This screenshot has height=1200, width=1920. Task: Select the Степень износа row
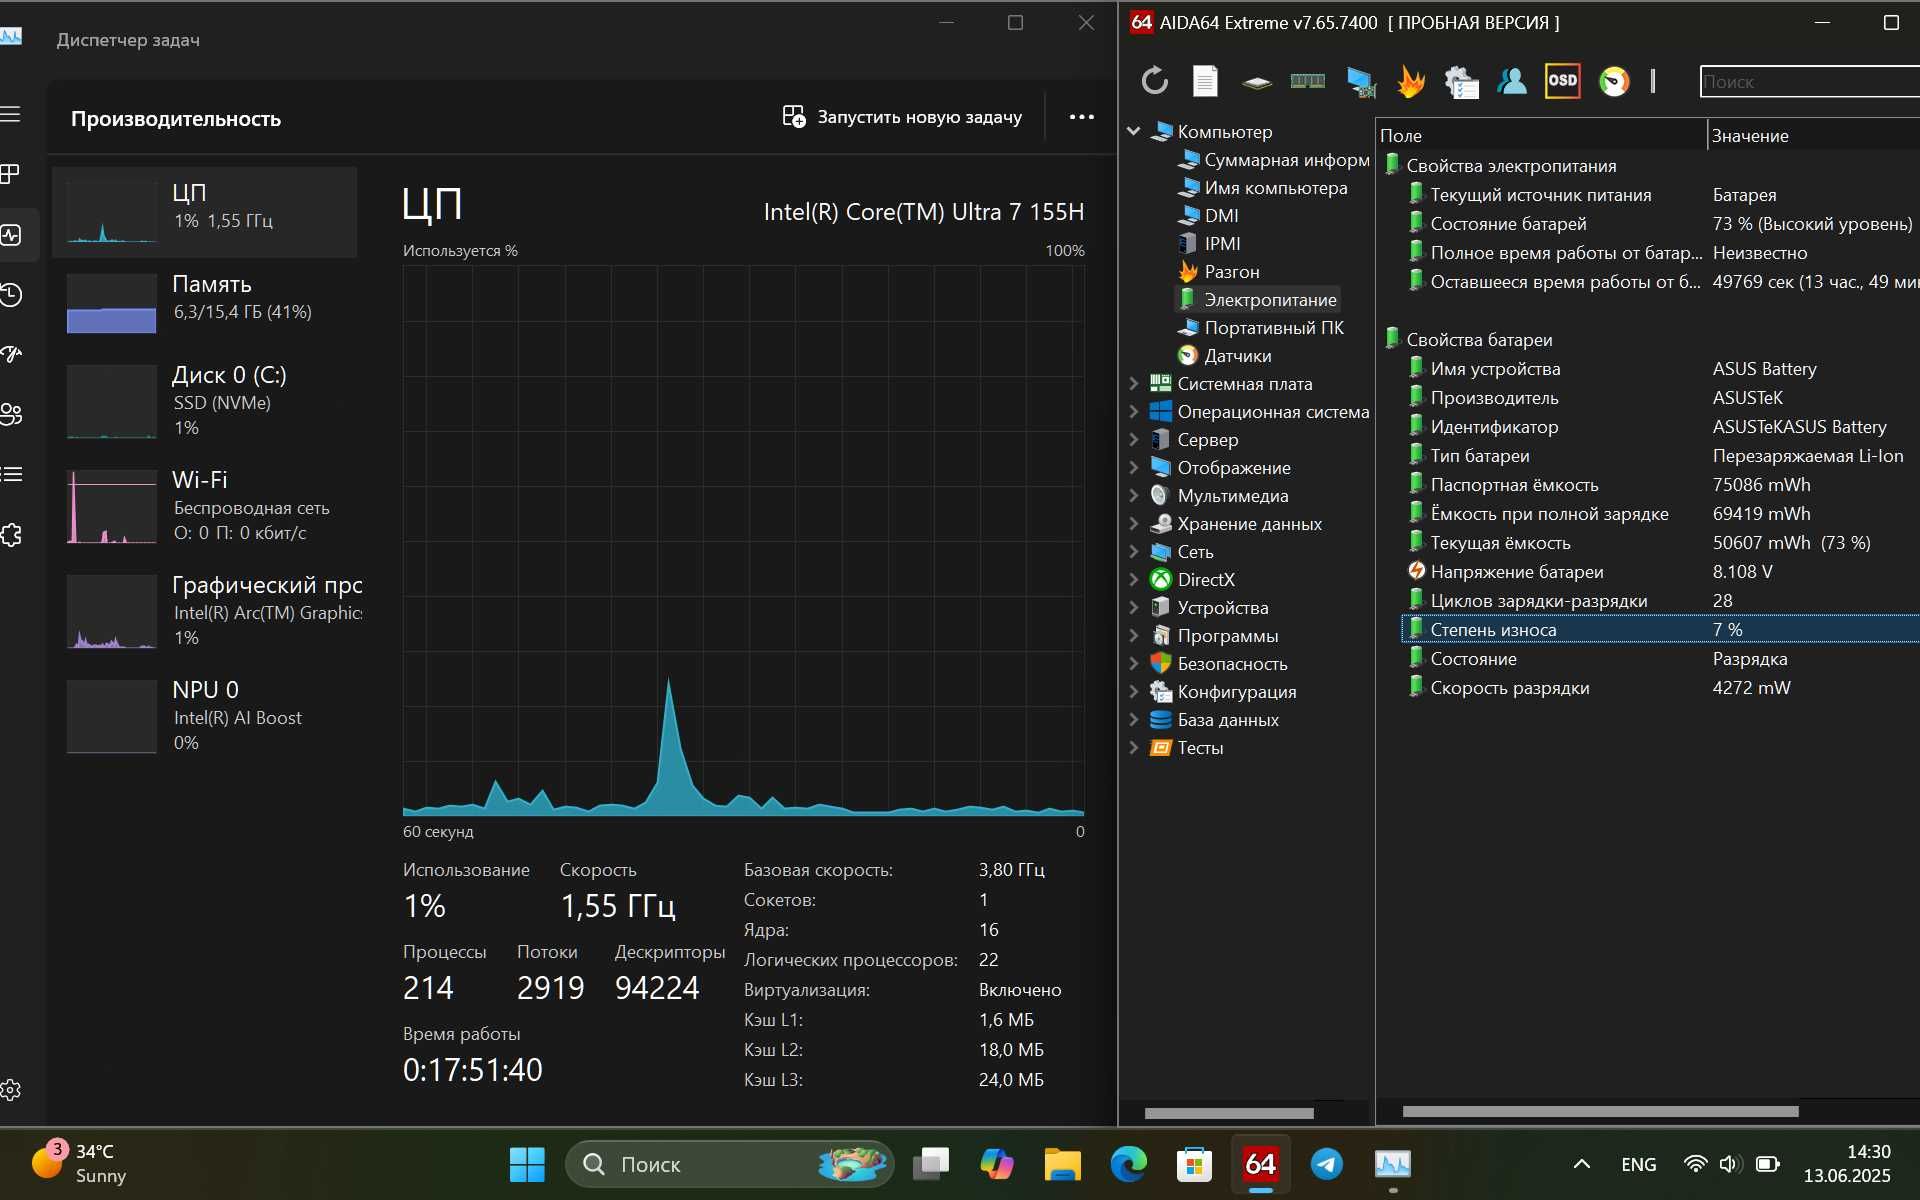[x=1660, y=629]
